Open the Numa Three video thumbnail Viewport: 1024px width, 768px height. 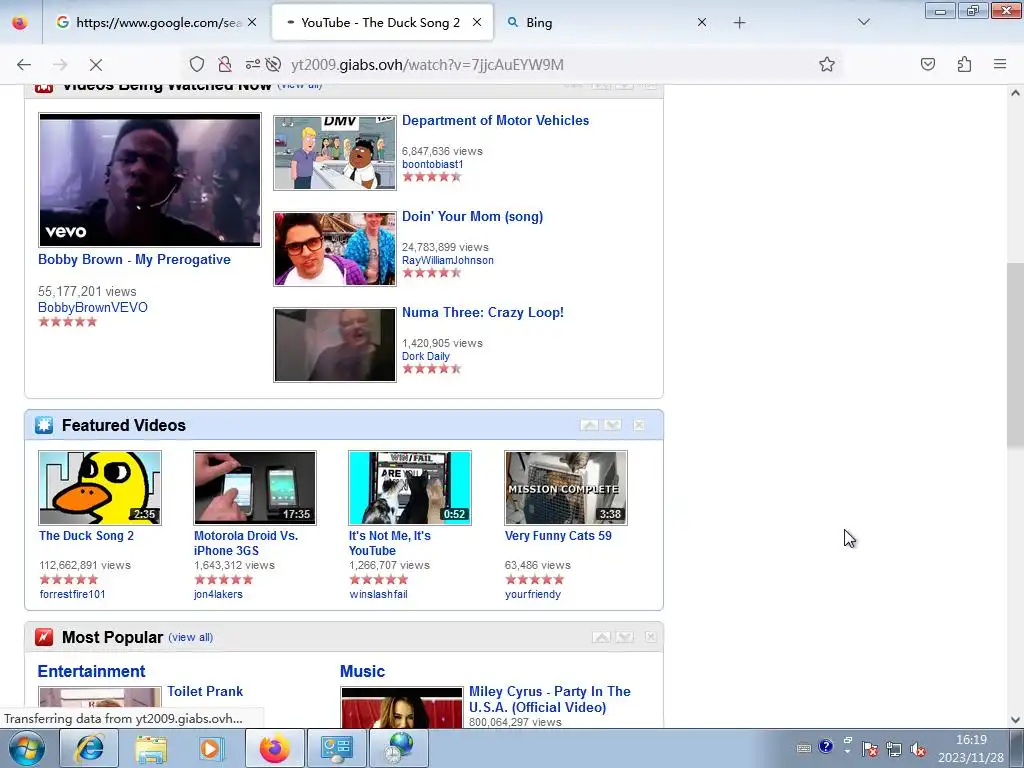click(334, 345)
